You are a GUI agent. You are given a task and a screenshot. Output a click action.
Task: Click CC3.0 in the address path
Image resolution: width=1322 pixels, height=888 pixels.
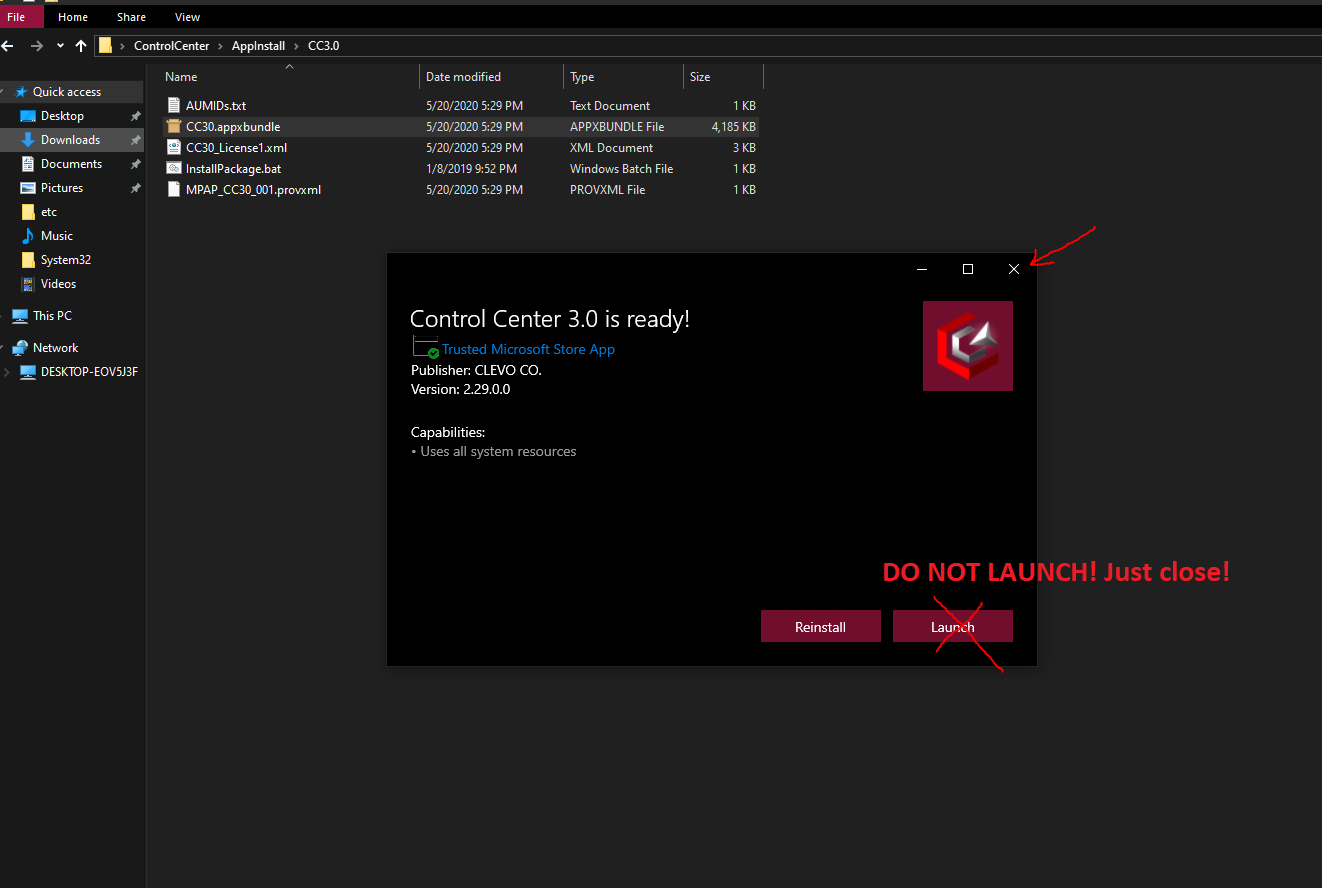click(x=323, y=46)
